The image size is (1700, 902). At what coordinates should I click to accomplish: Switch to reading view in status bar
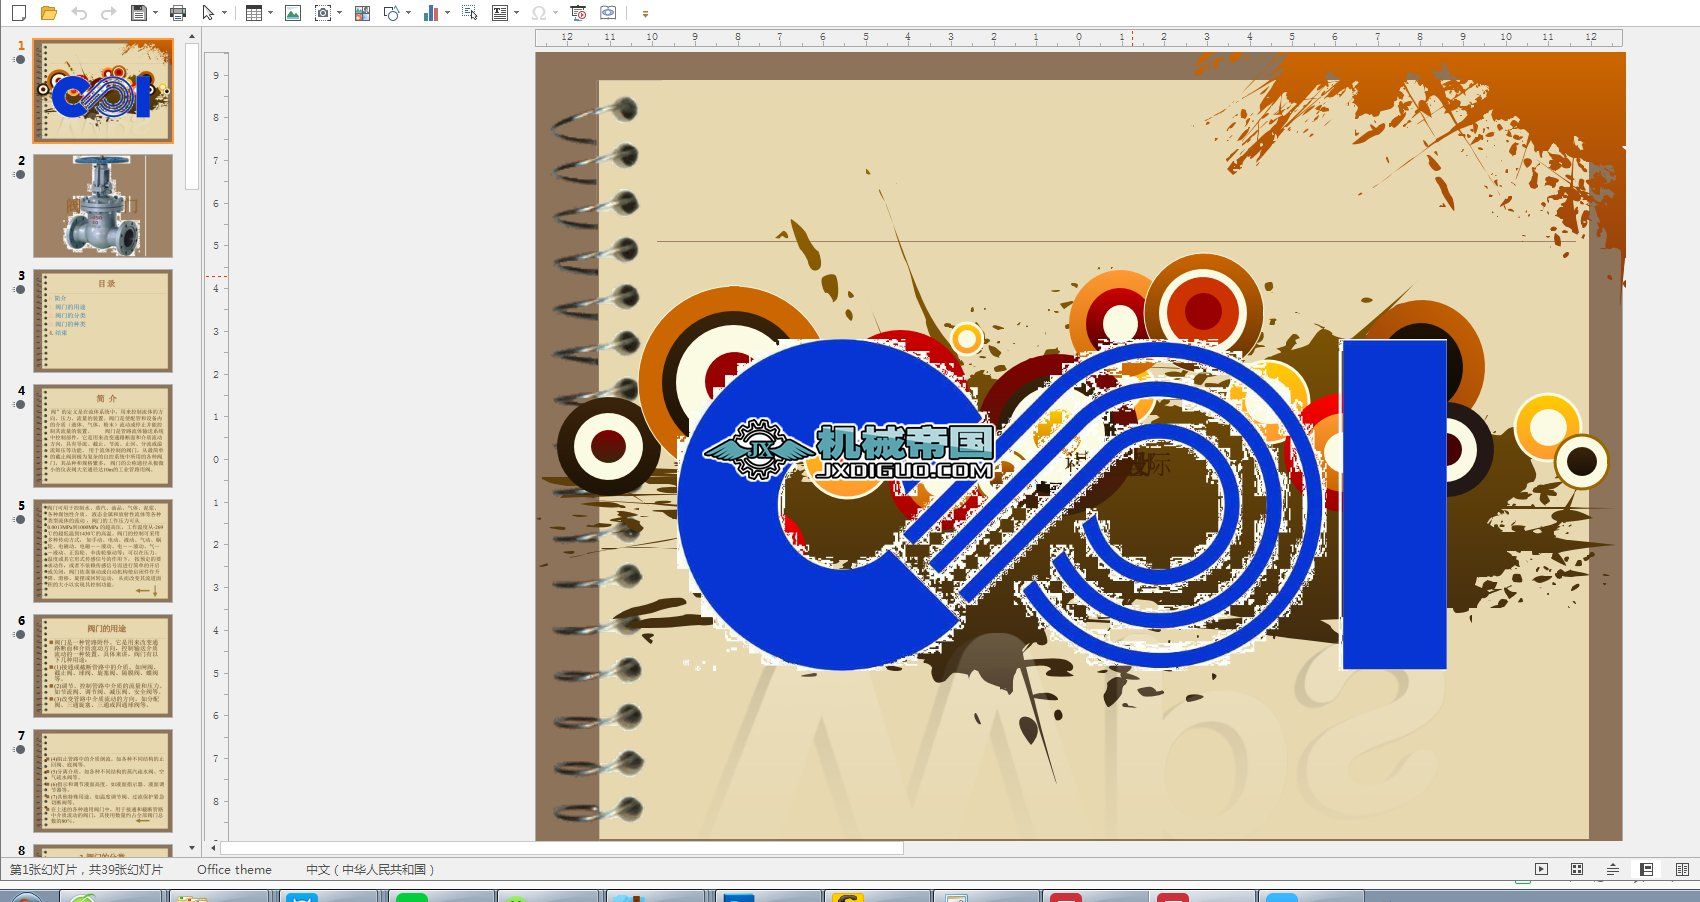(x=1682, y=870)
